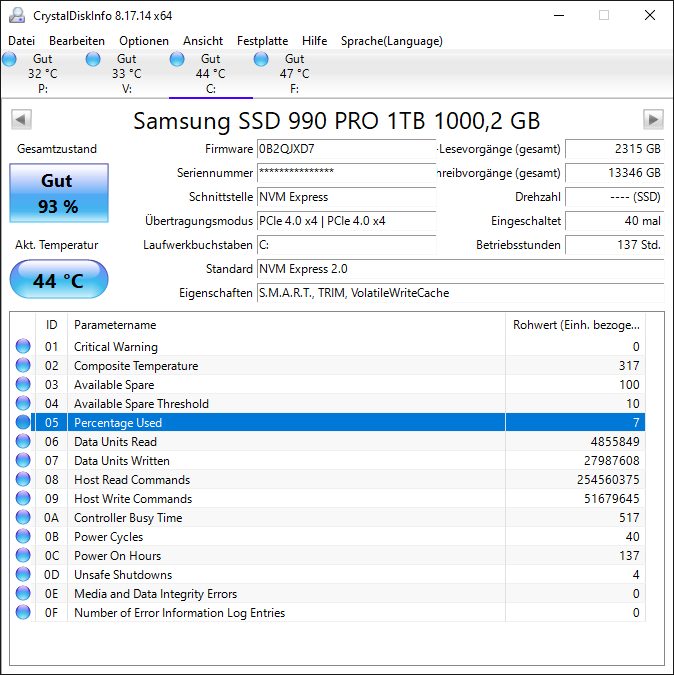This screenshot has width=674, height=675.
Task: Click the Übertragungsmodus field PCIe 4.0 x4
Action: point(346,221)
